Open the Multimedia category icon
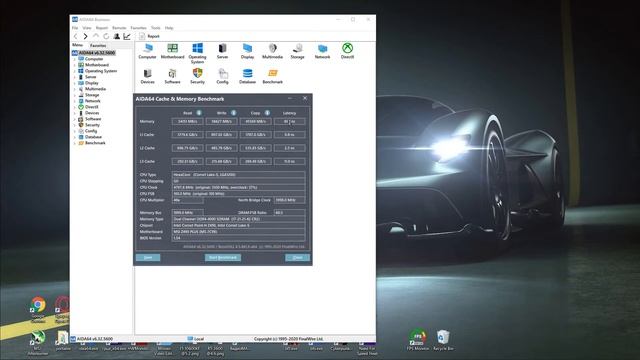640x360 pixels. [x=272, y=51]
